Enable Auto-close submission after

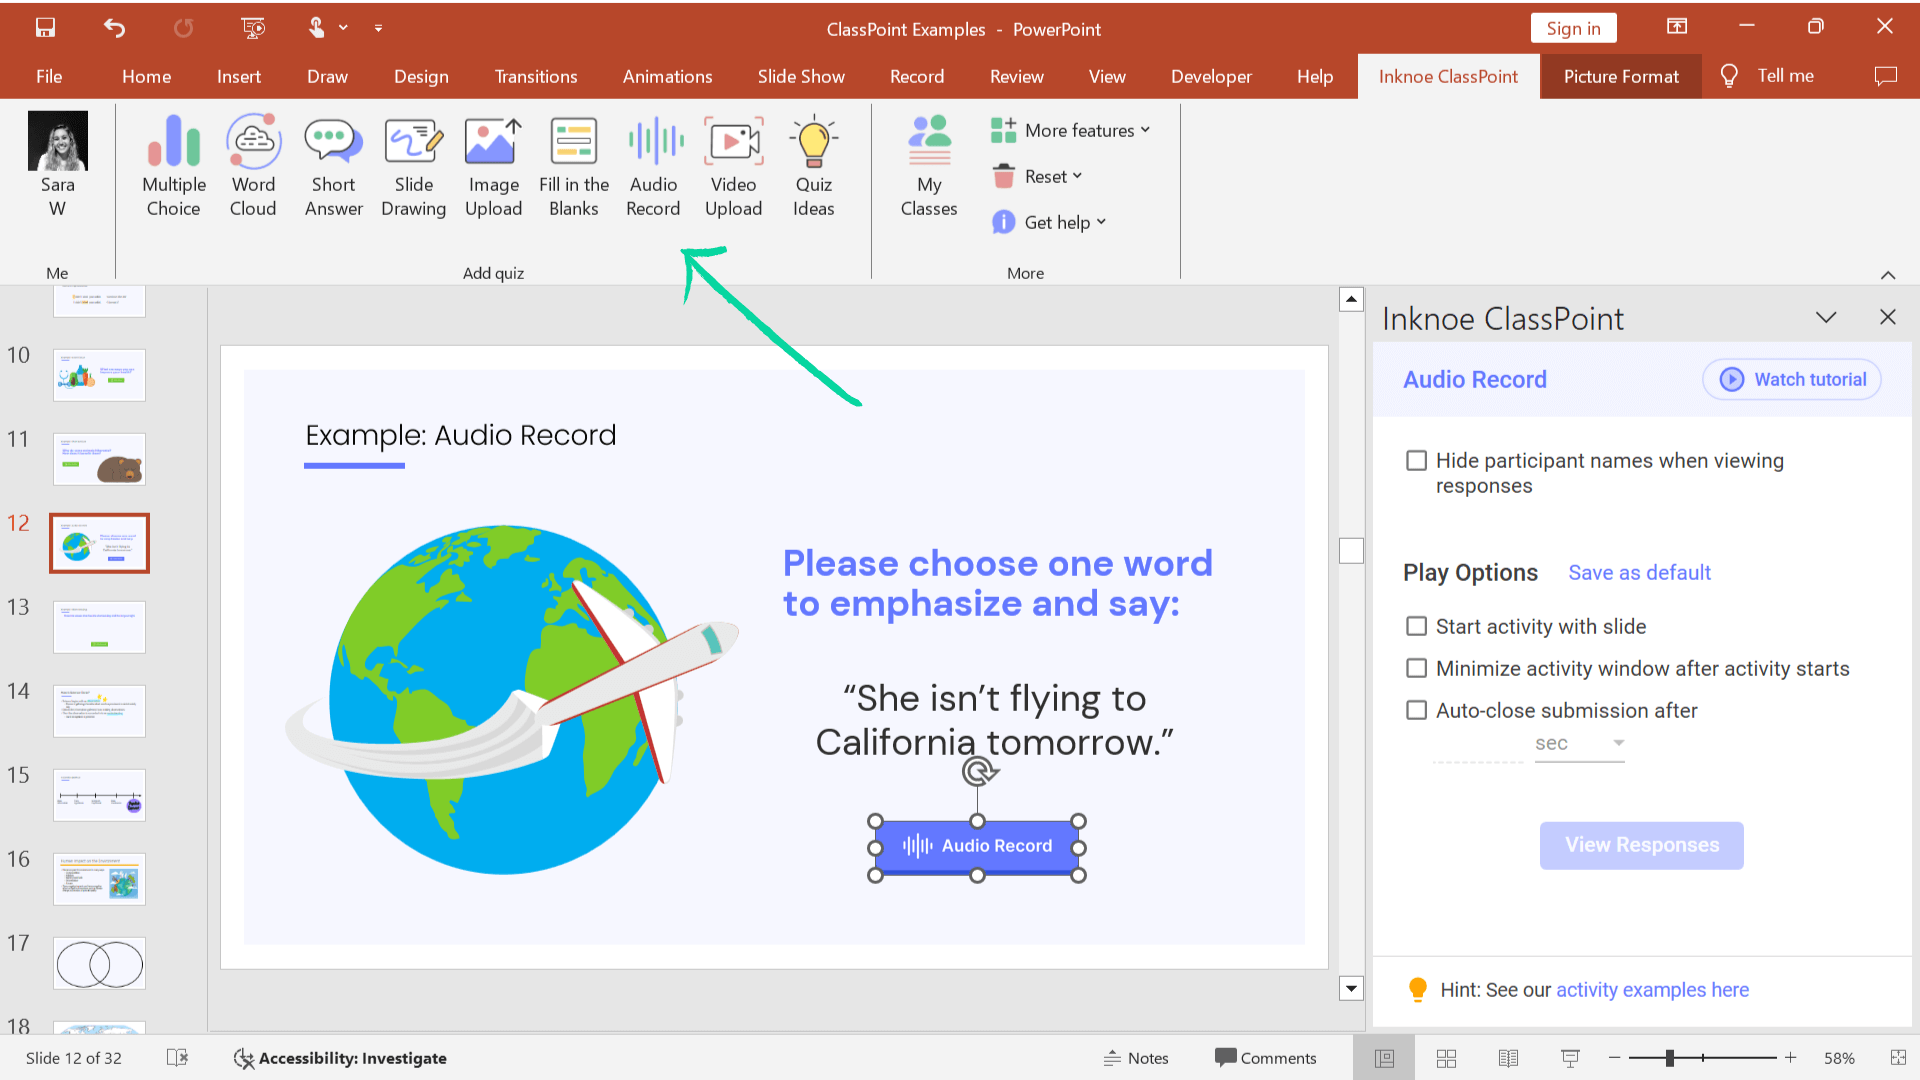pos(1418,709)
